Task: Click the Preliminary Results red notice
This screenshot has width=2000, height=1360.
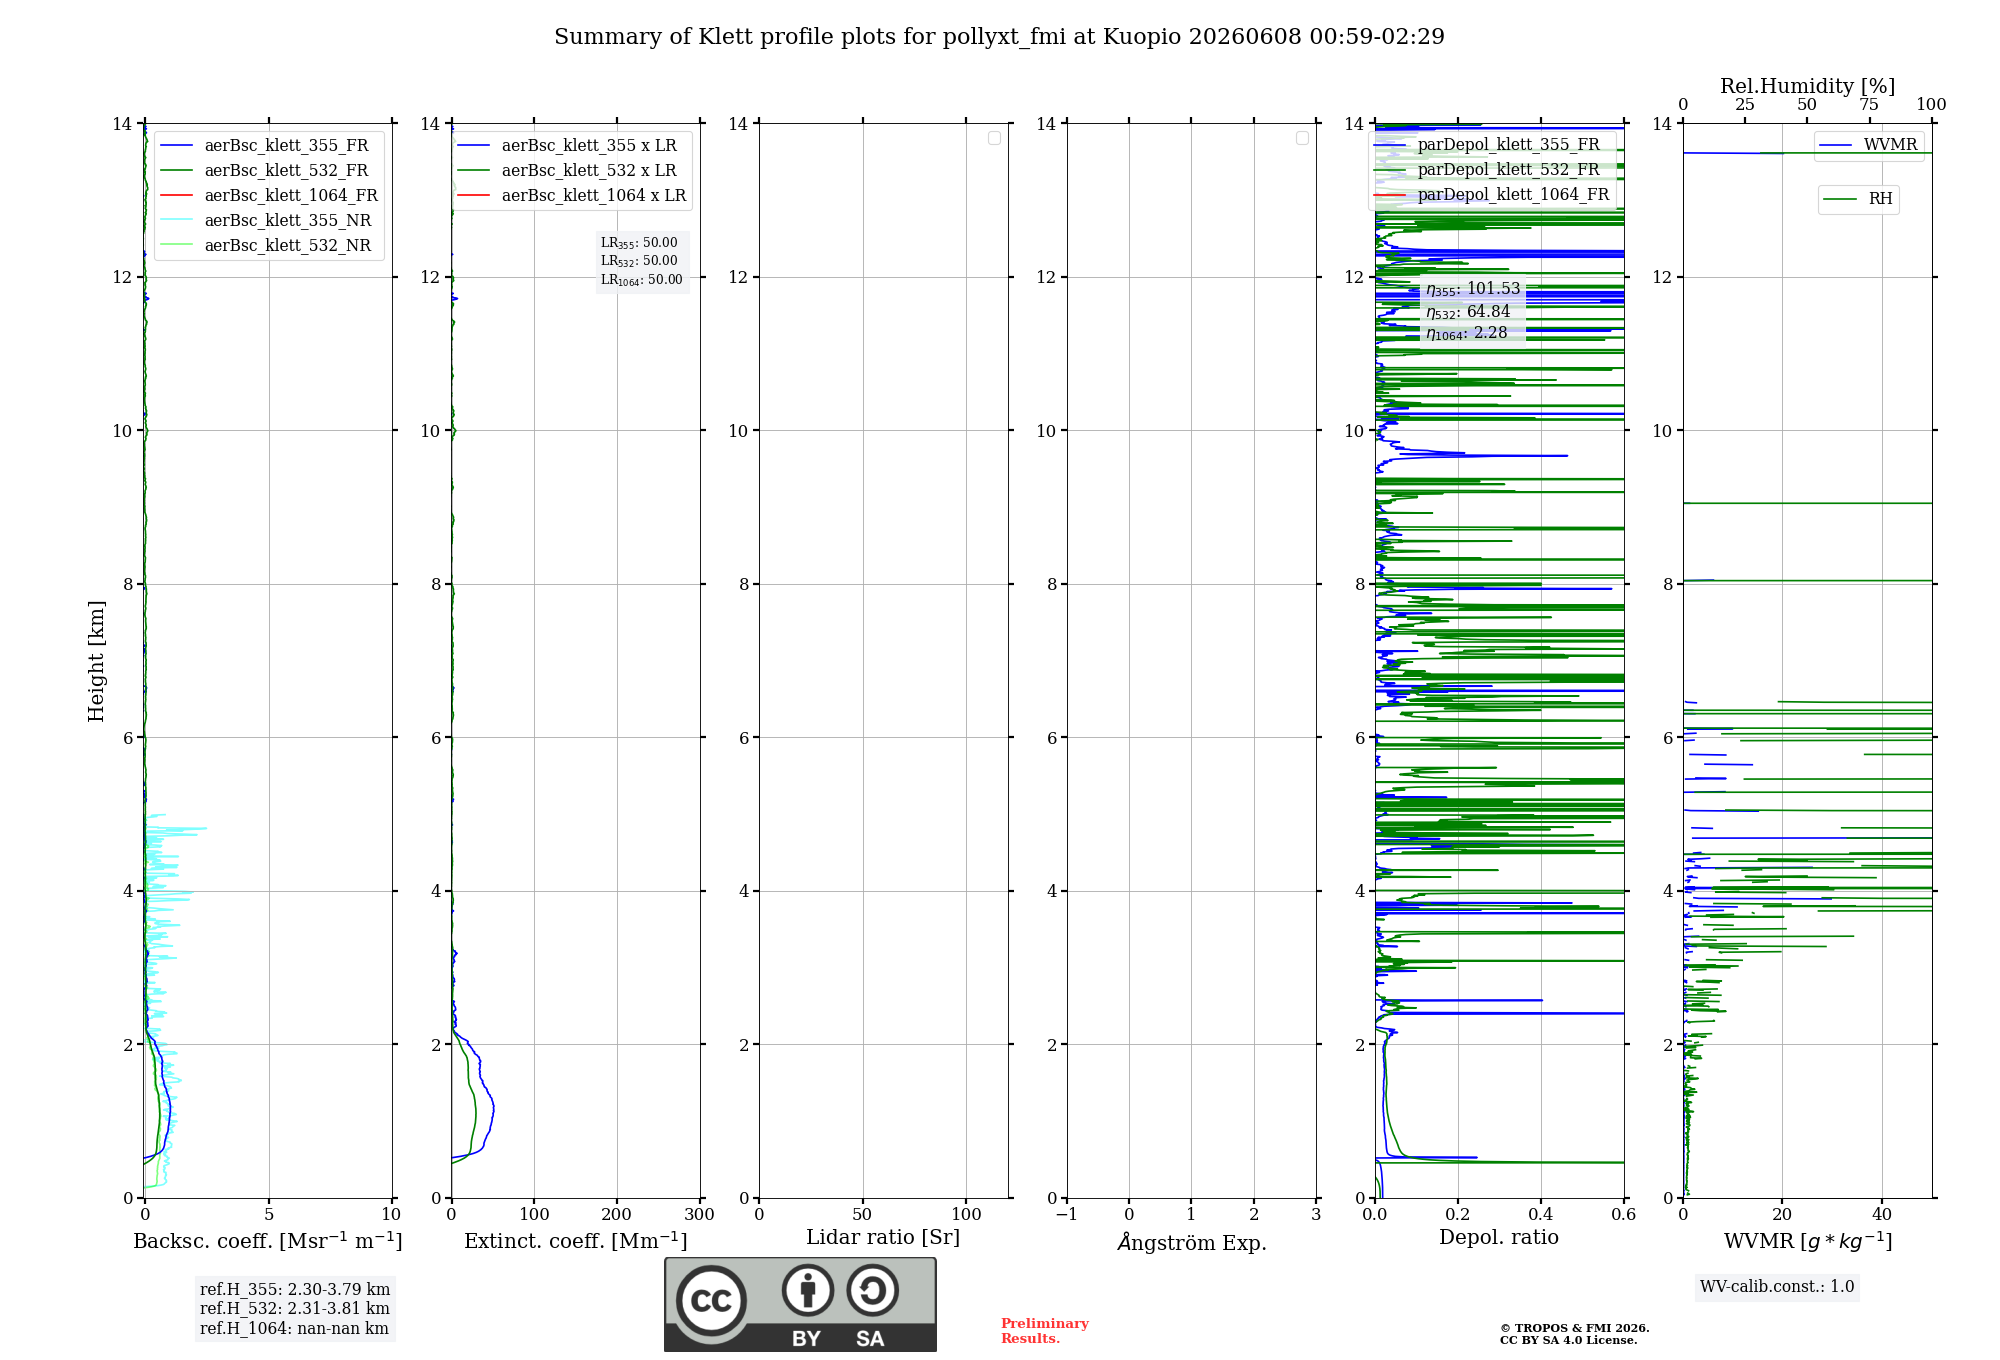Action: (x=1045, y=1331)
